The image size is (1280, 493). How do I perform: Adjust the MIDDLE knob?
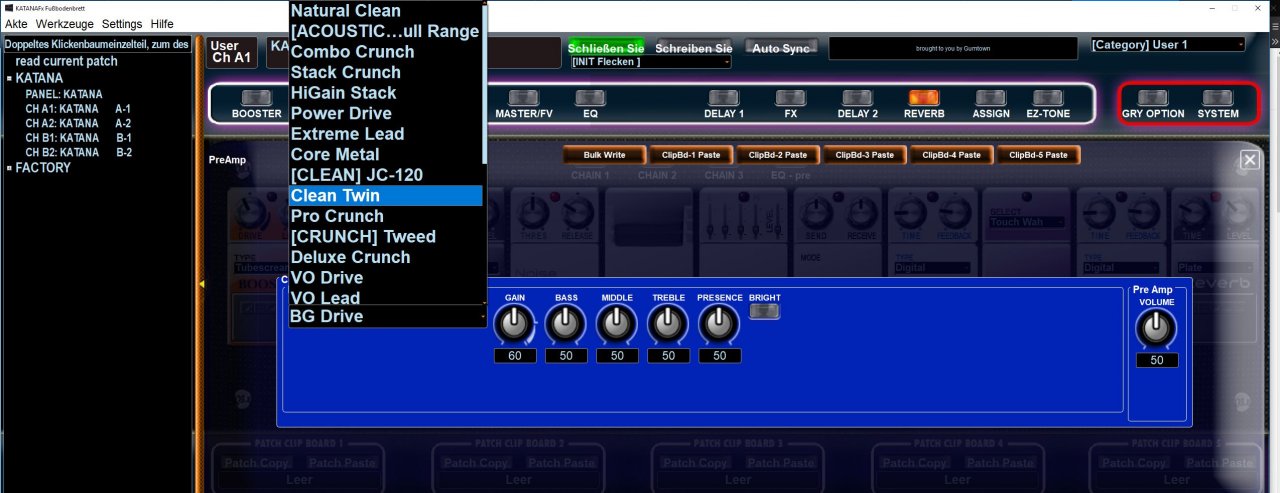click(617, 324)
